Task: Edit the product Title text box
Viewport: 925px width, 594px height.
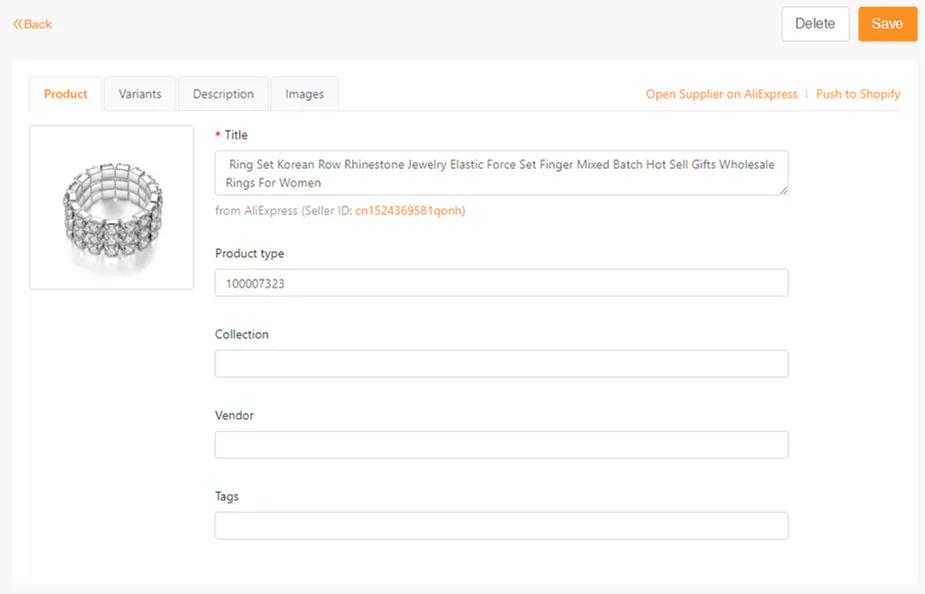Action: coord(501,173)
